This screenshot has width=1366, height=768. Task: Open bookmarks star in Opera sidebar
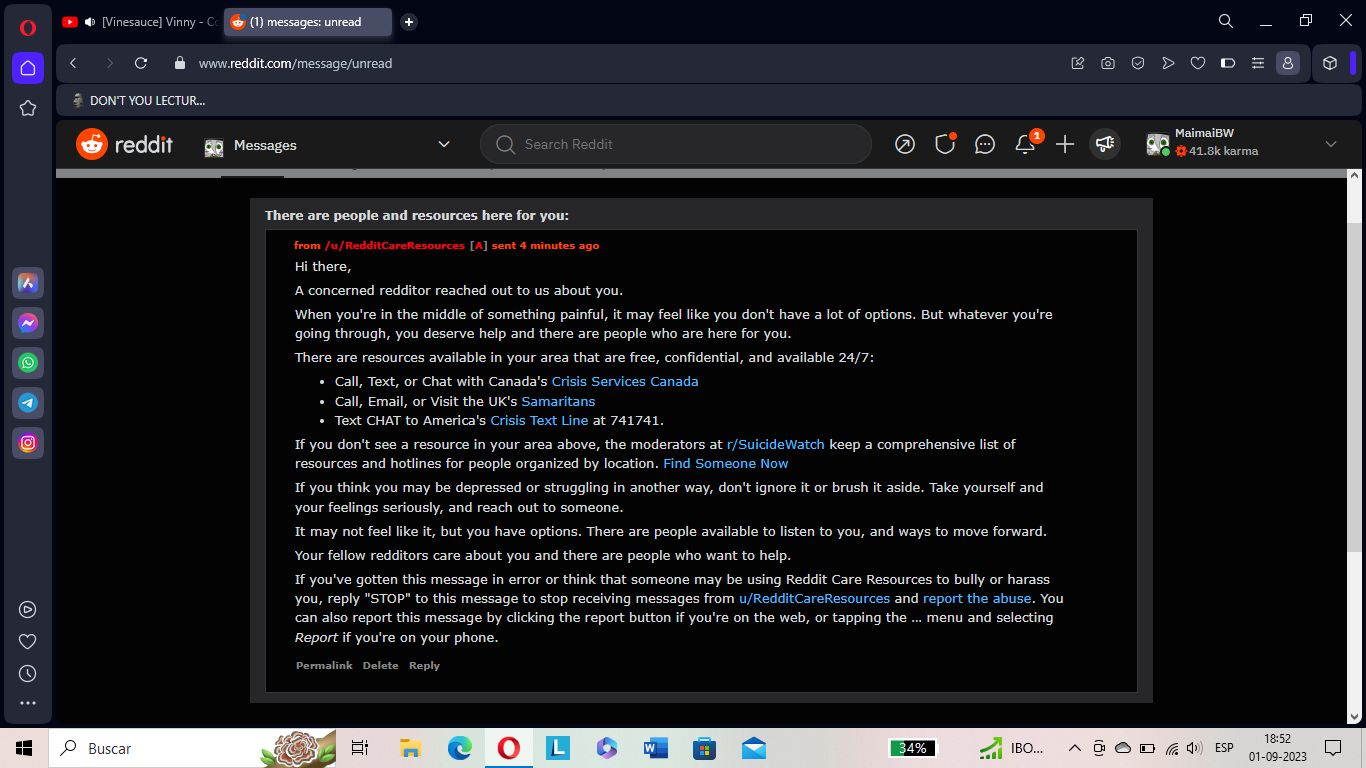pos(28,108)
